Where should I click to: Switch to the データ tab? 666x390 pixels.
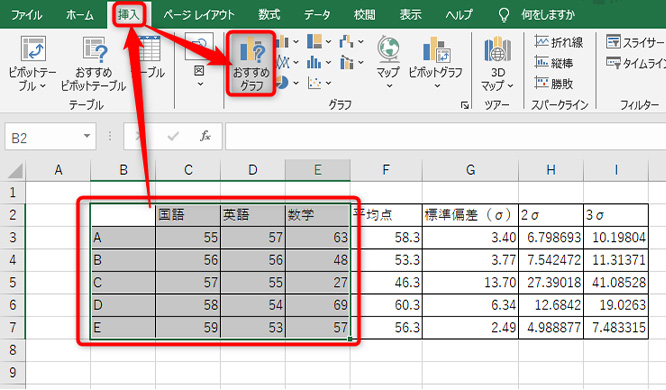pyautogui.click(x=317, y=15)
